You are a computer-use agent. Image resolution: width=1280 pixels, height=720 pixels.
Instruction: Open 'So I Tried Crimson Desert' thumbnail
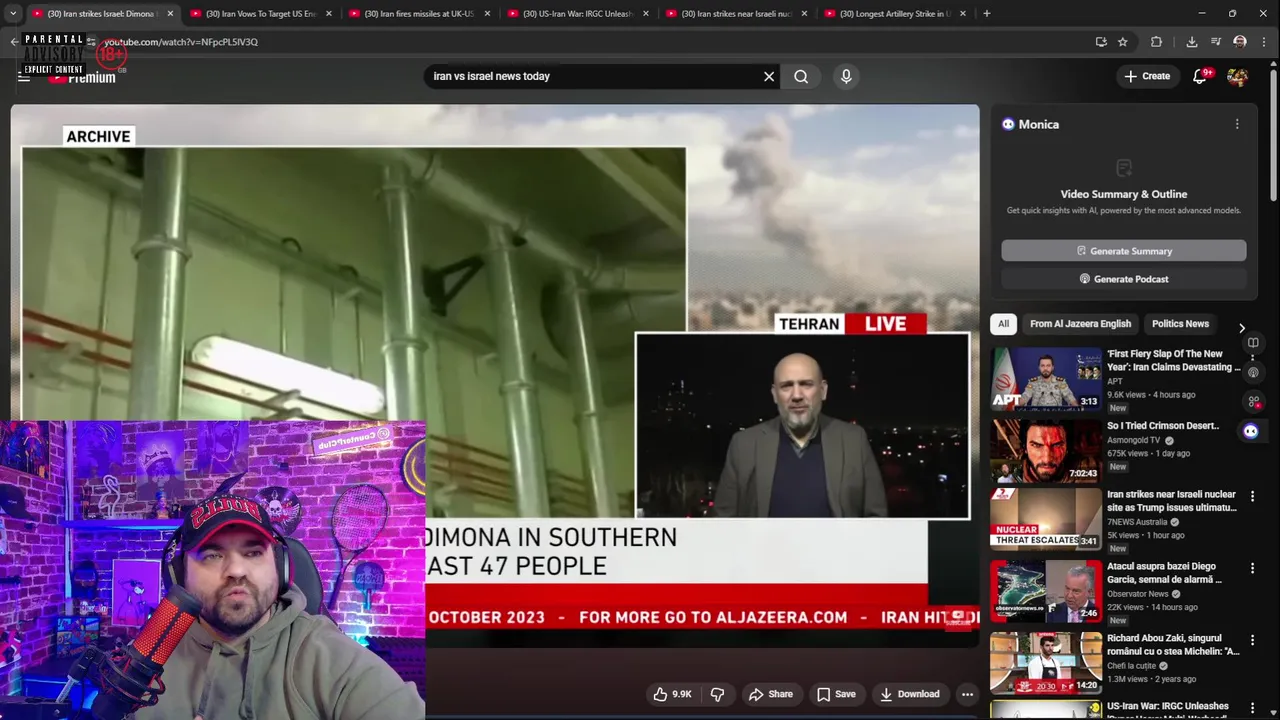(x=1046, y=450)
